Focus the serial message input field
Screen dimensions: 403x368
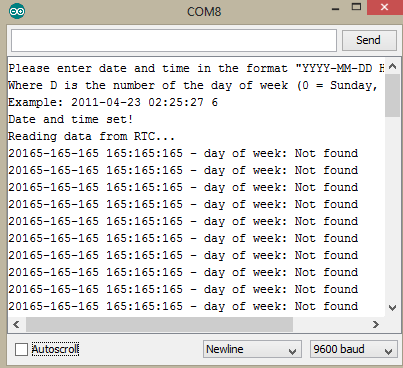174,40
